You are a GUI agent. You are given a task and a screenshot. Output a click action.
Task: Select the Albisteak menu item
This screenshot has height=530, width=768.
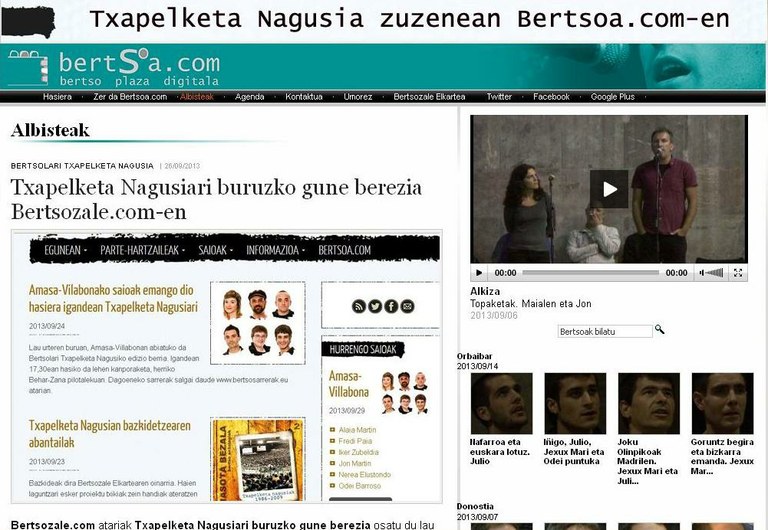(197, 97)
